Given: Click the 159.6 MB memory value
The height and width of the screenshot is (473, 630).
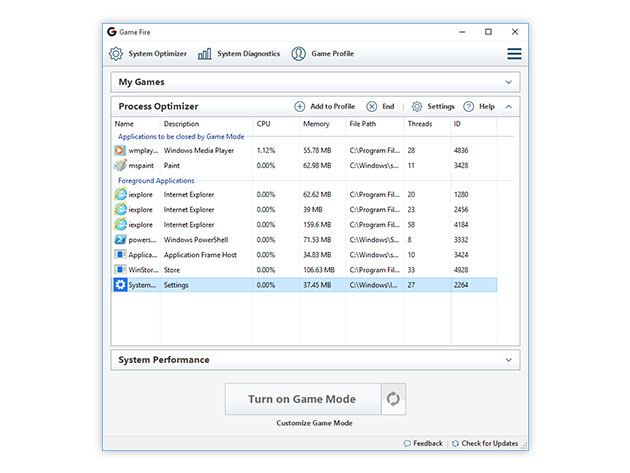Looking at the screenshot, I should pos(317,225).
